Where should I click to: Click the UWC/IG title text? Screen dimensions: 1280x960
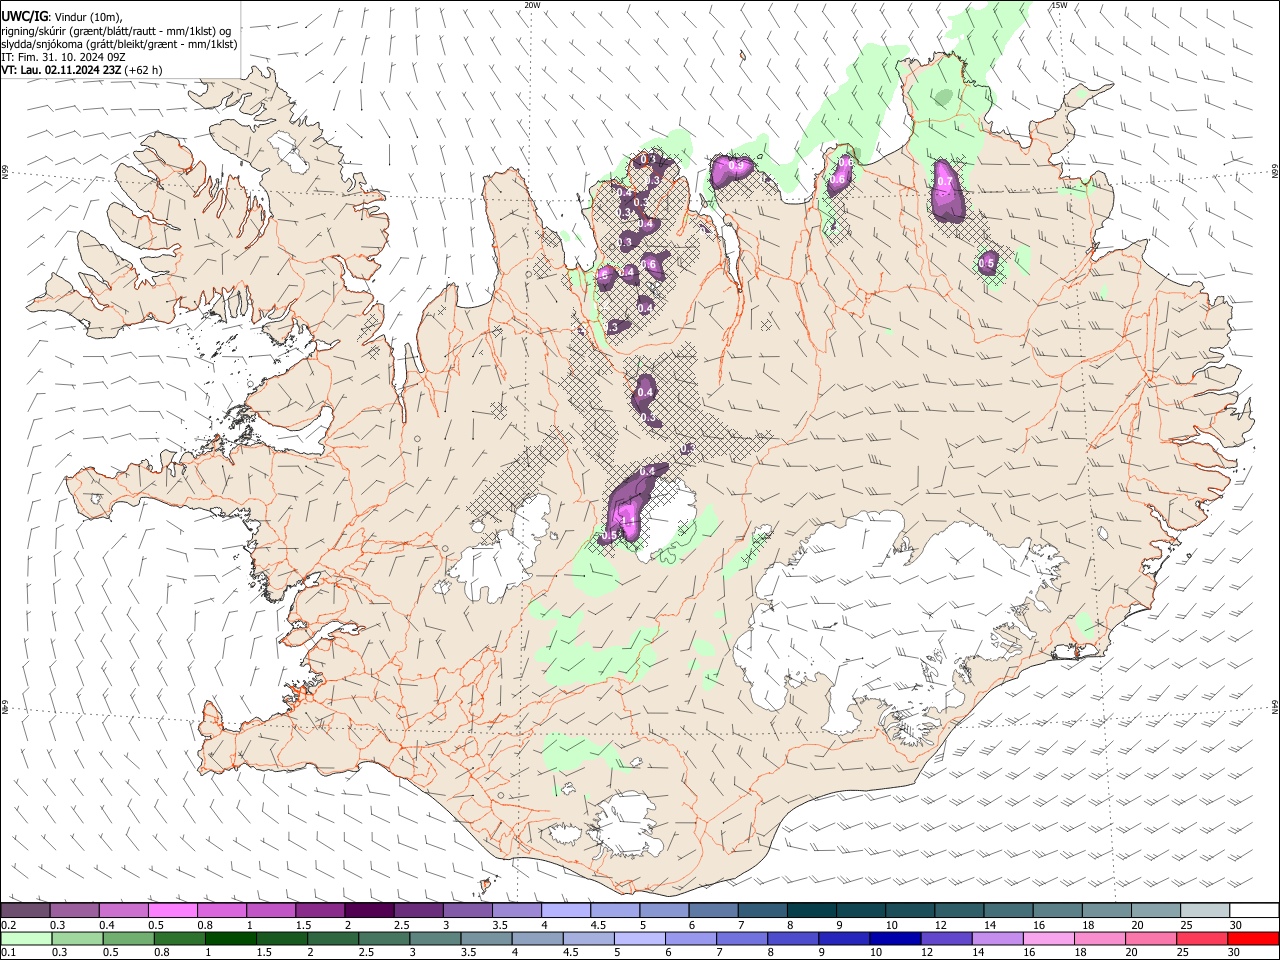point(24,16)
